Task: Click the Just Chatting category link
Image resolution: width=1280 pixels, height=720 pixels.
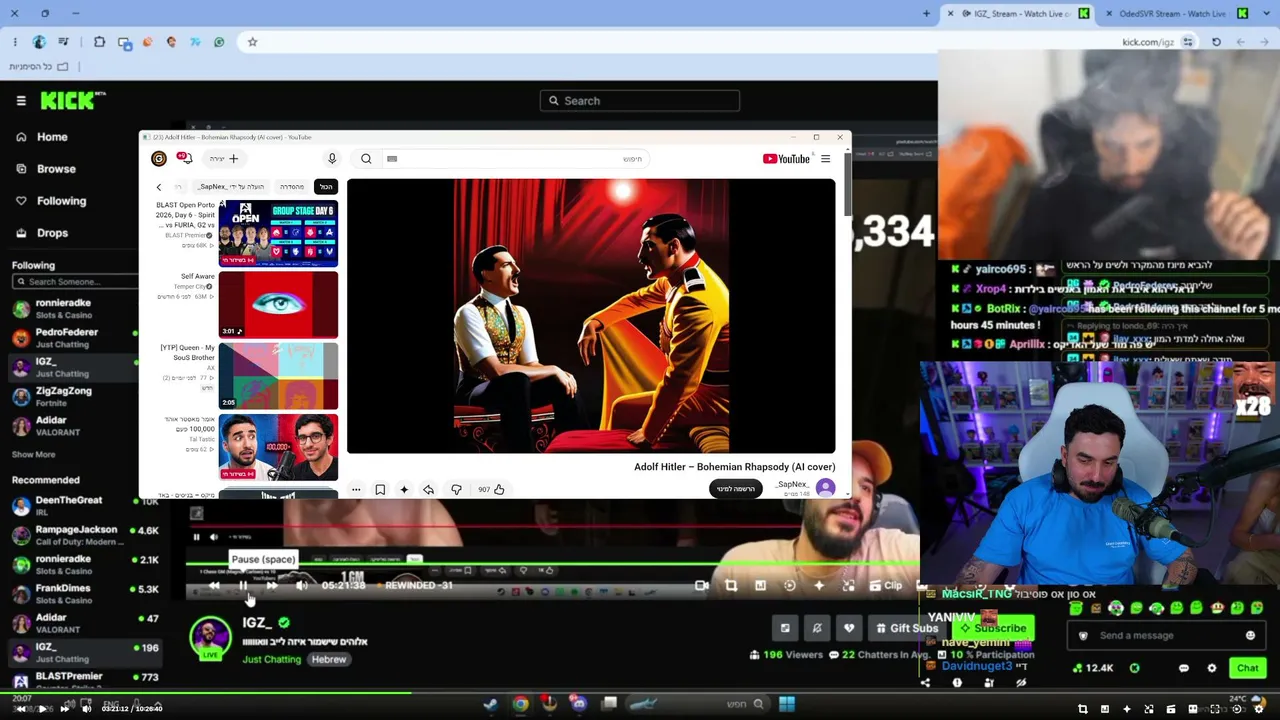Action: click(x=271, y=660)
